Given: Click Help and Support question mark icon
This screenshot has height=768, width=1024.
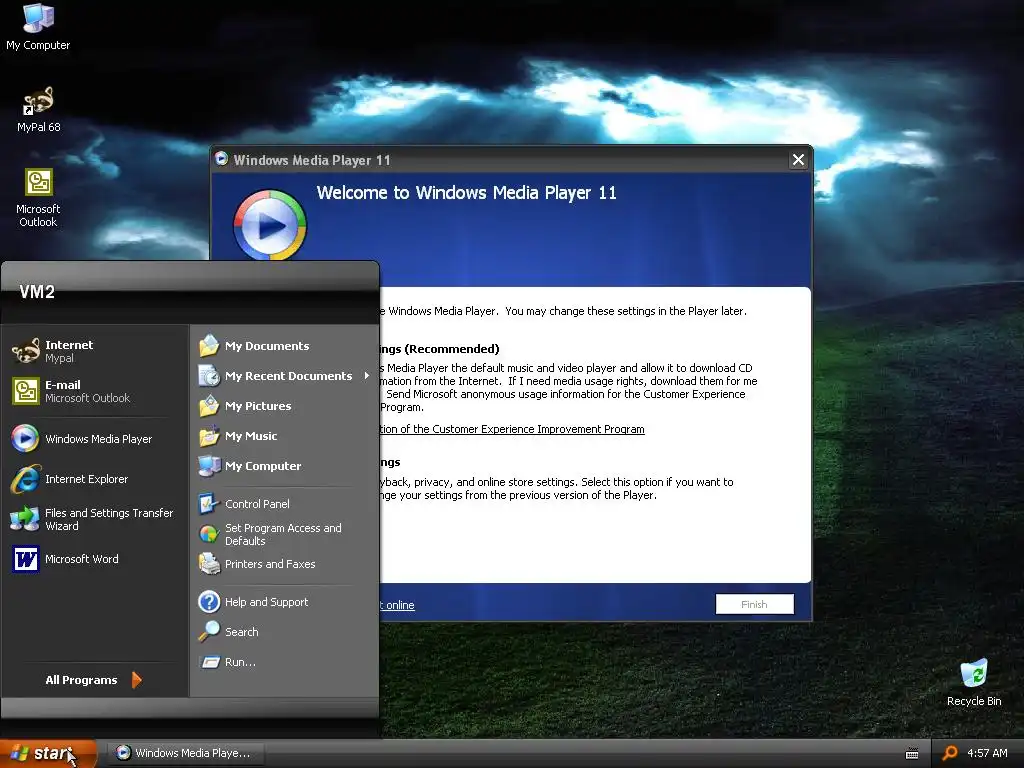Looking at the screenshot, I should point(209,601).
